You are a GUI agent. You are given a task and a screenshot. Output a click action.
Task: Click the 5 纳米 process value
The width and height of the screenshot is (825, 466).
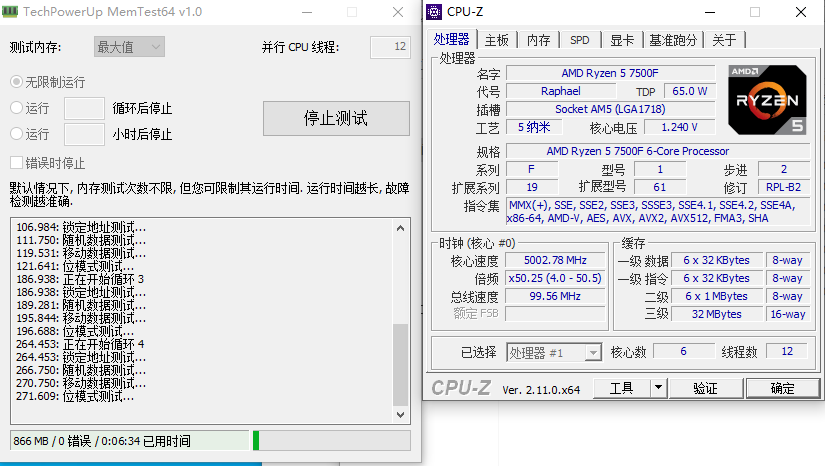534,127
